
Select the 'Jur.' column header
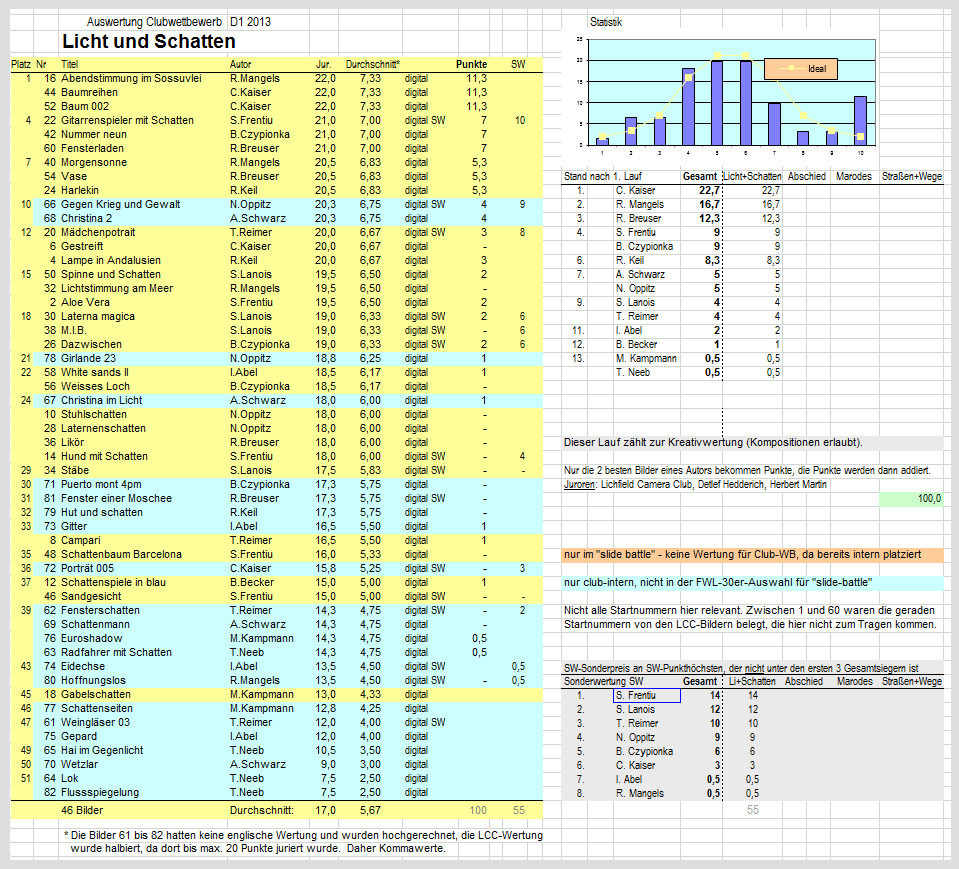(324, 64)
